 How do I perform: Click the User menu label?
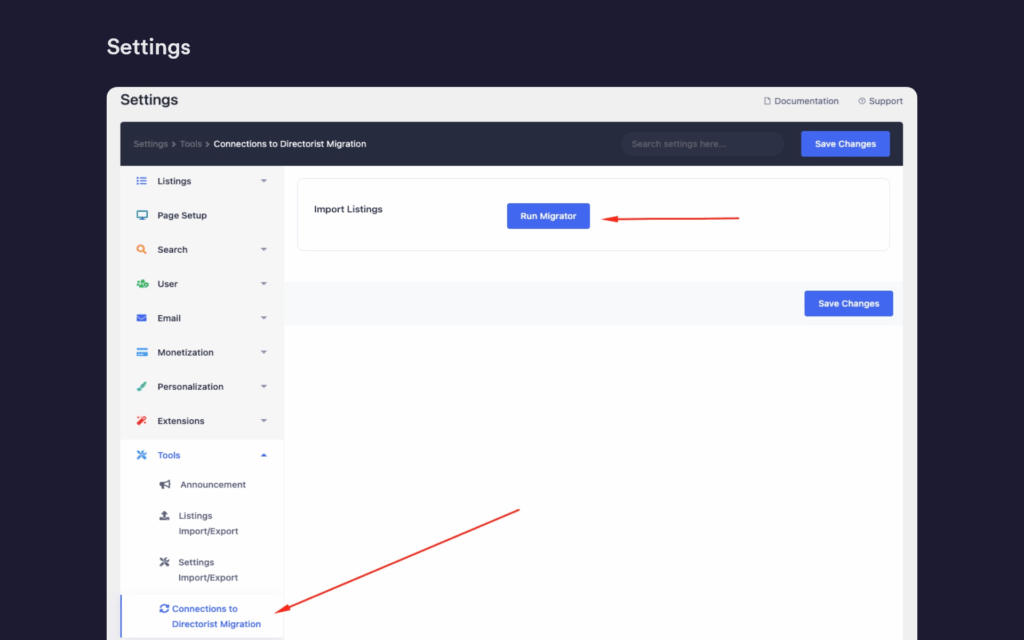click(167, 283)
